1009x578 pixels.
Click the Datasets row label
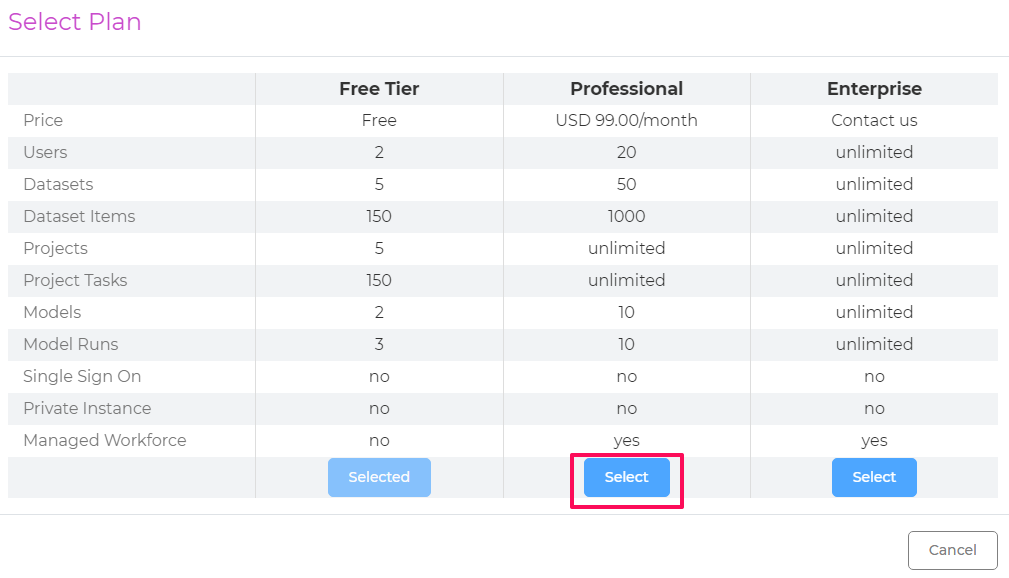click(58, 185)
